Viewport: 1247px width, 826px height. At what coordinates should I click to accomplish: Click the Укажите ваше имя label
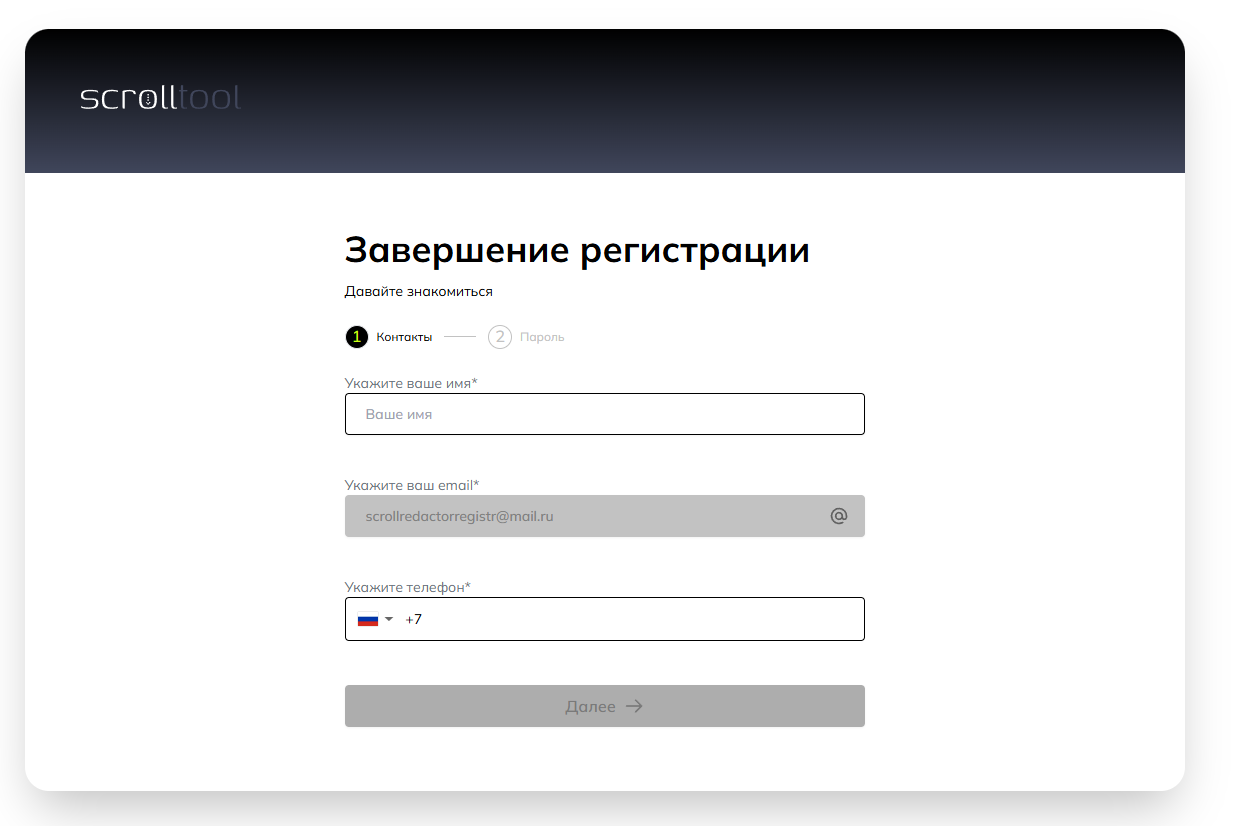pos(410,383)
